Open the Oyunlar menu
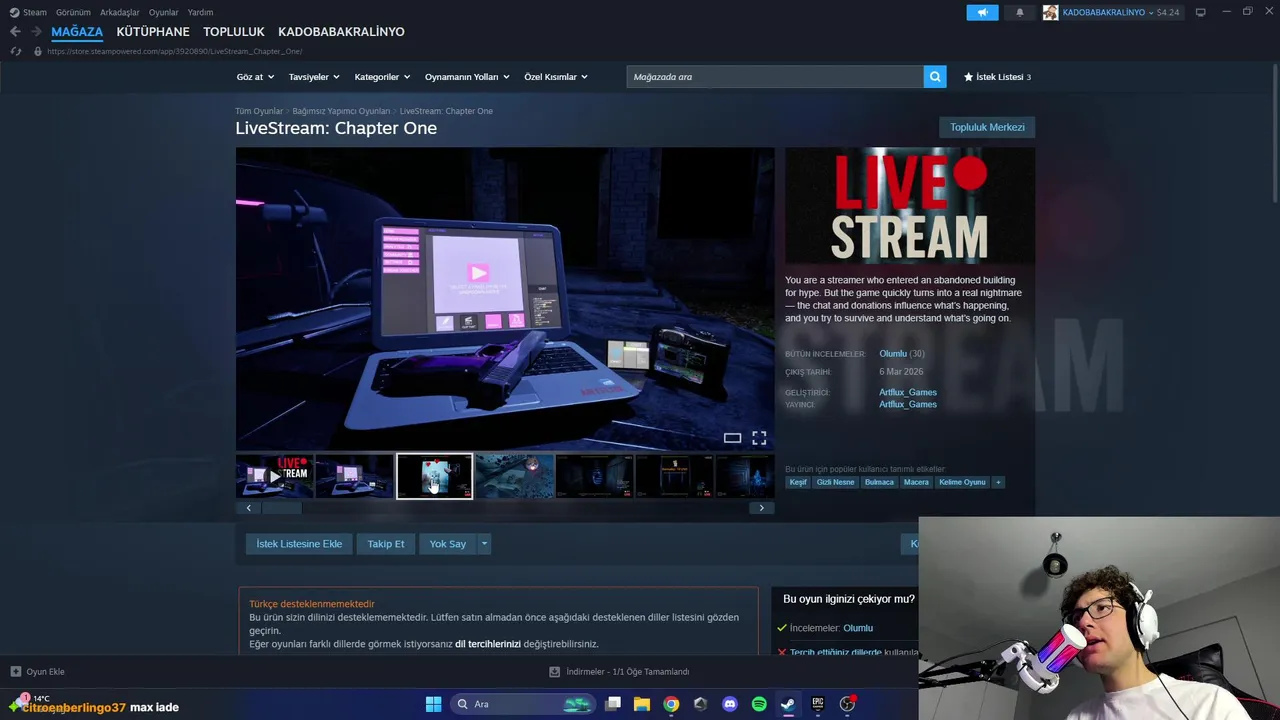The width and height of the screenshot is (1280, 720). 164,12
